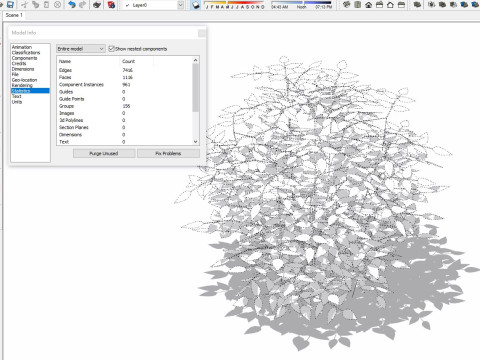
Task: Click the Purge Unused button
Action: [x=104, y=153]
